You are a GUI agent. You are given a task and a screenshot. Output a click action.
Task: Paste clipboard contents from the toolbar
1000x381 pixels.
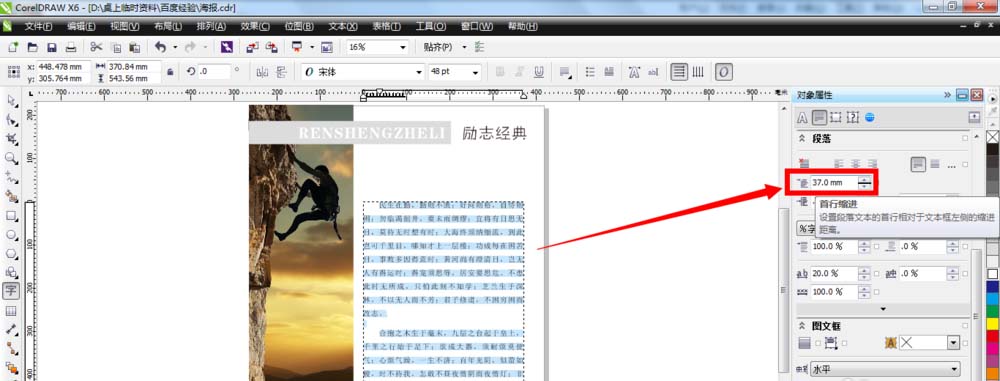(x=135, y=48)
